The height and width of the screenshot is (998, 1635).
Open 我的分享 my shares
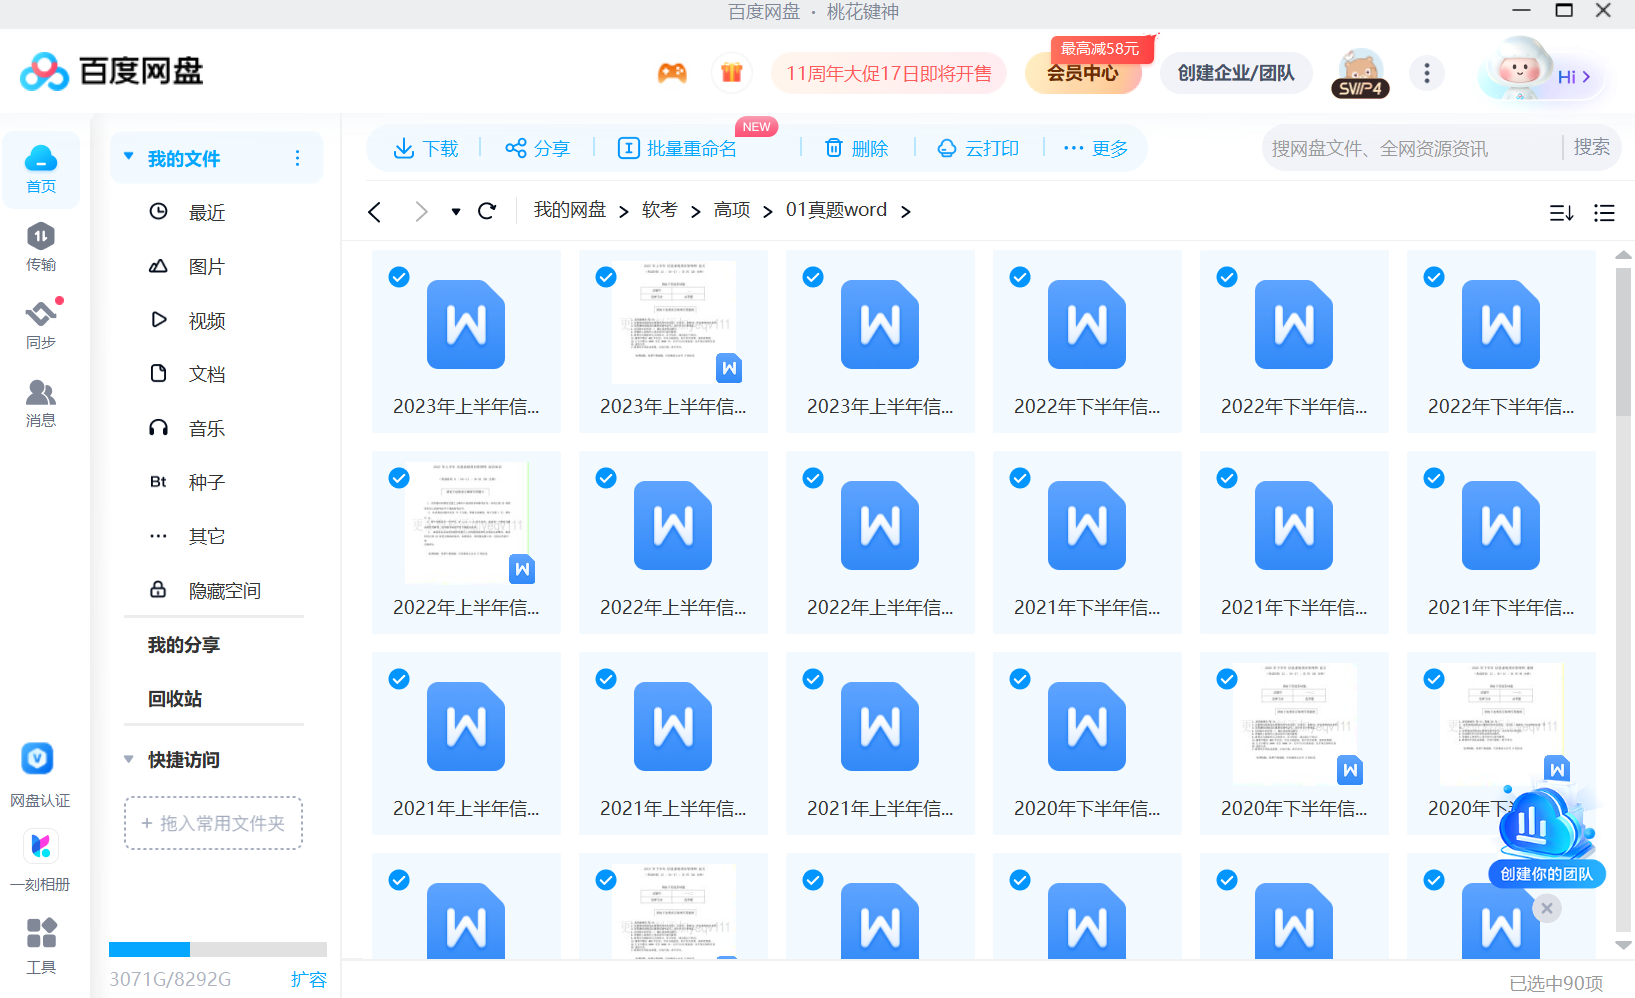coord(184,645)
